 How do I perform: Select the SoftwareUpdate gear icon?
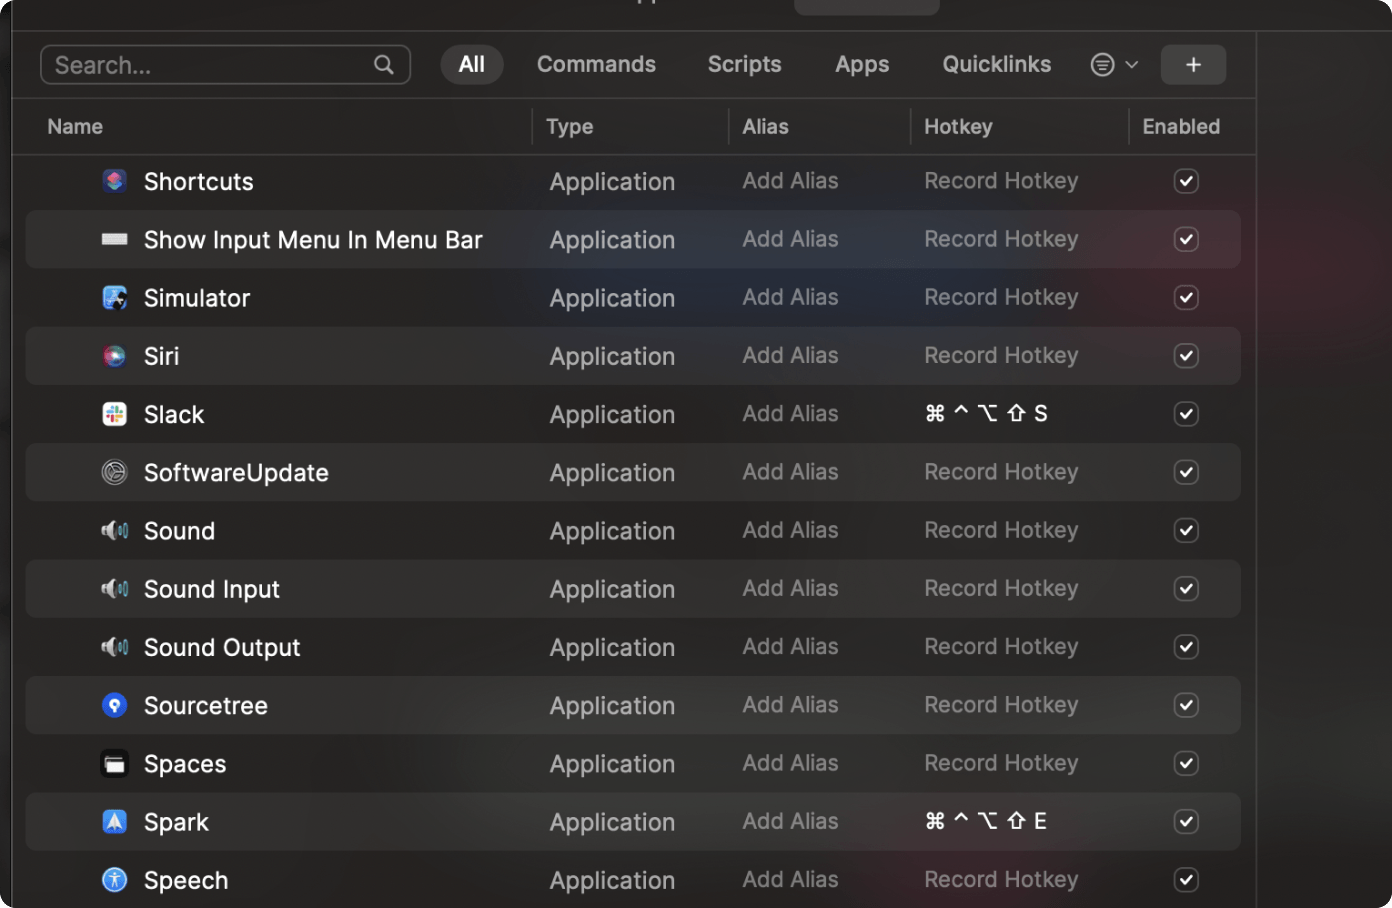115,472
